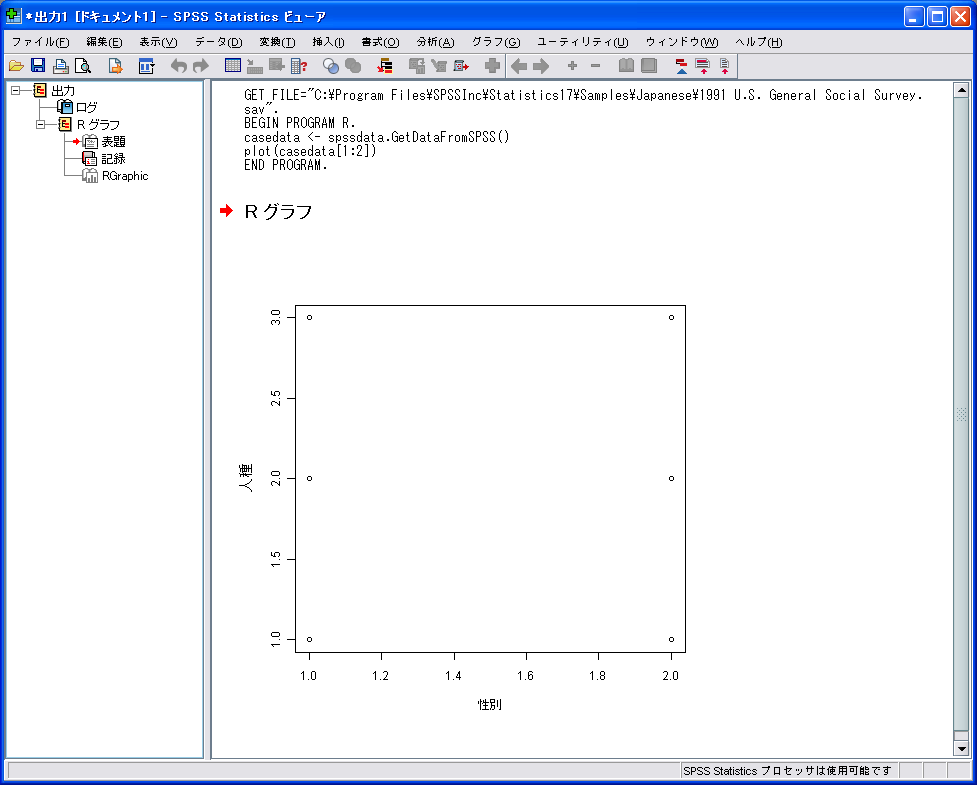The width and height of the screenshot is (977, 785).
Task: Click the Go to Data editor grid icon
Action: tap(232, 66)
